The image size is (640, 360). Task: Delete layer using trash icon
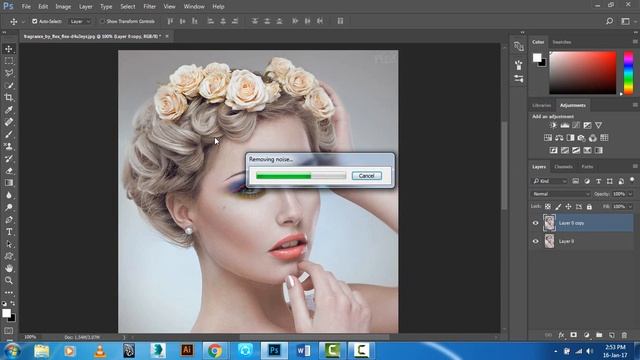pyautogui.click(x=624, y=335)
